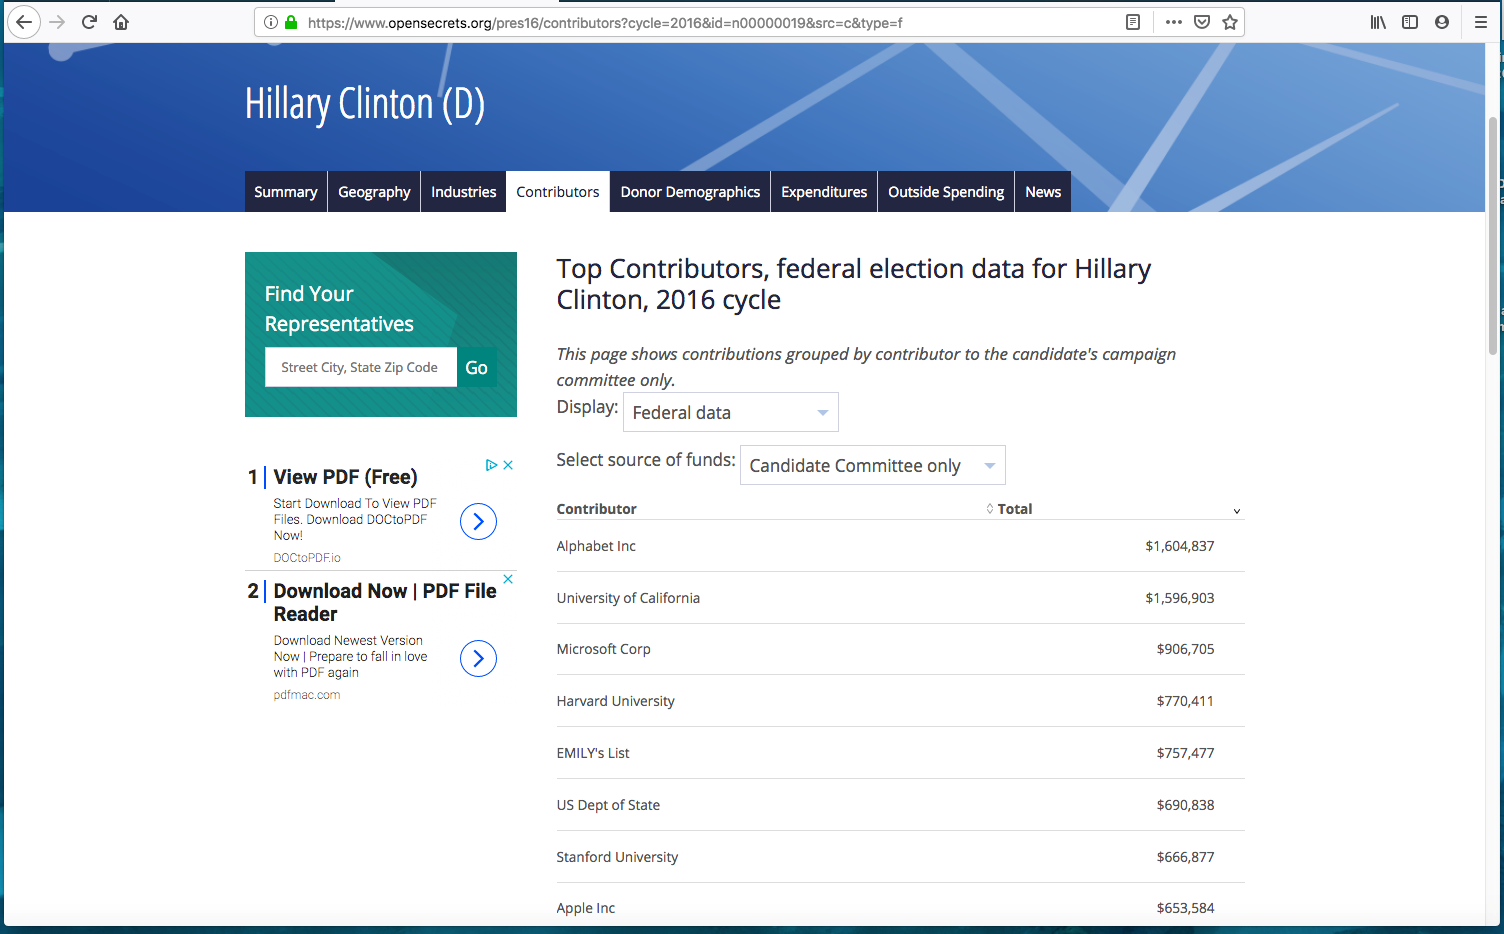Click pdfmac.com ad link
1504x934 pixels.
tap(307, 695)
